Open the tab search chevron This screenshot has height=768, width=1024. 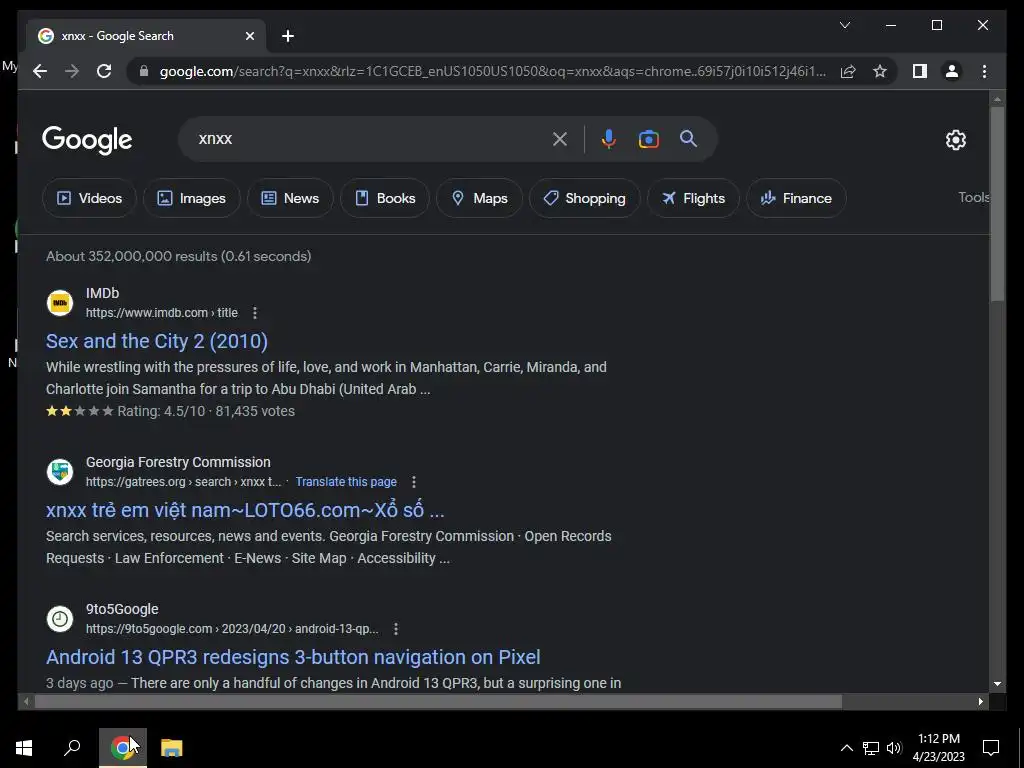[x=844, y=25]
